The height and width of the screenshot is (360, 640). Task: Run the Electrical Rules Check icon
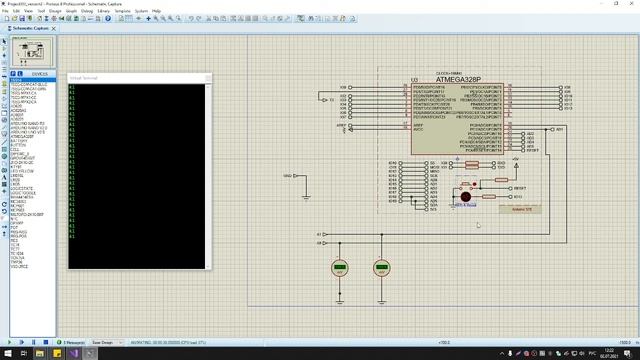click(352, 19)
